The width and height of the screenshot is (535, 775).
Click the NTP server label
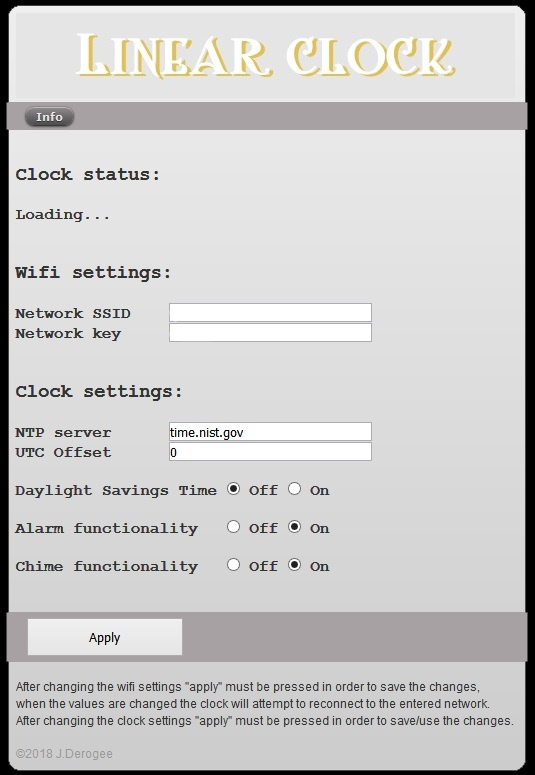click(63, 432)
